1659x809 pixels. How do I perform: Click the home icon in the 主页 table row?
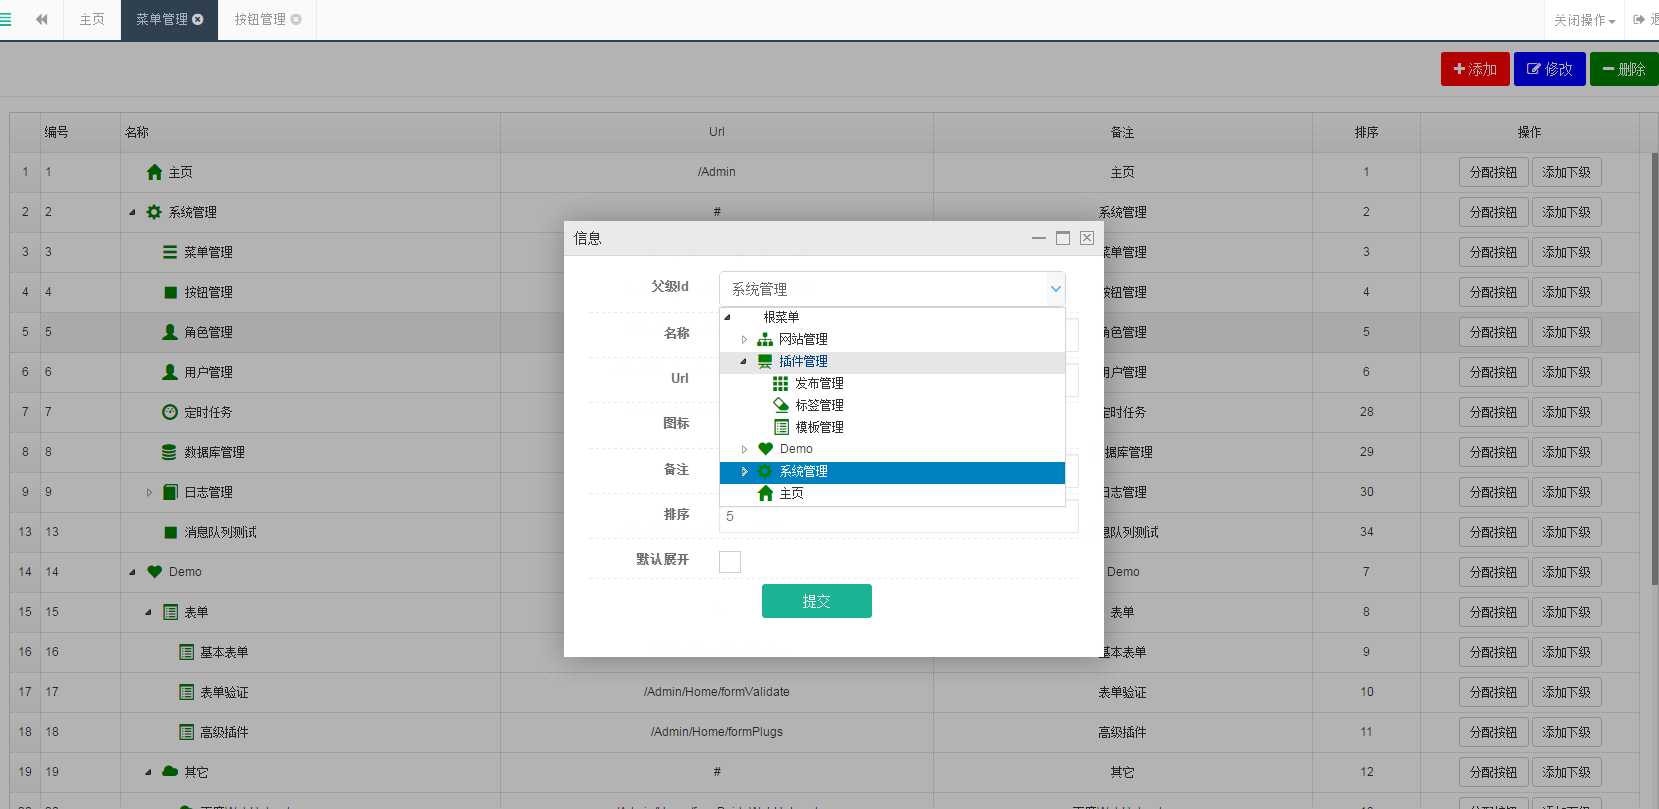tap(154, 172)
